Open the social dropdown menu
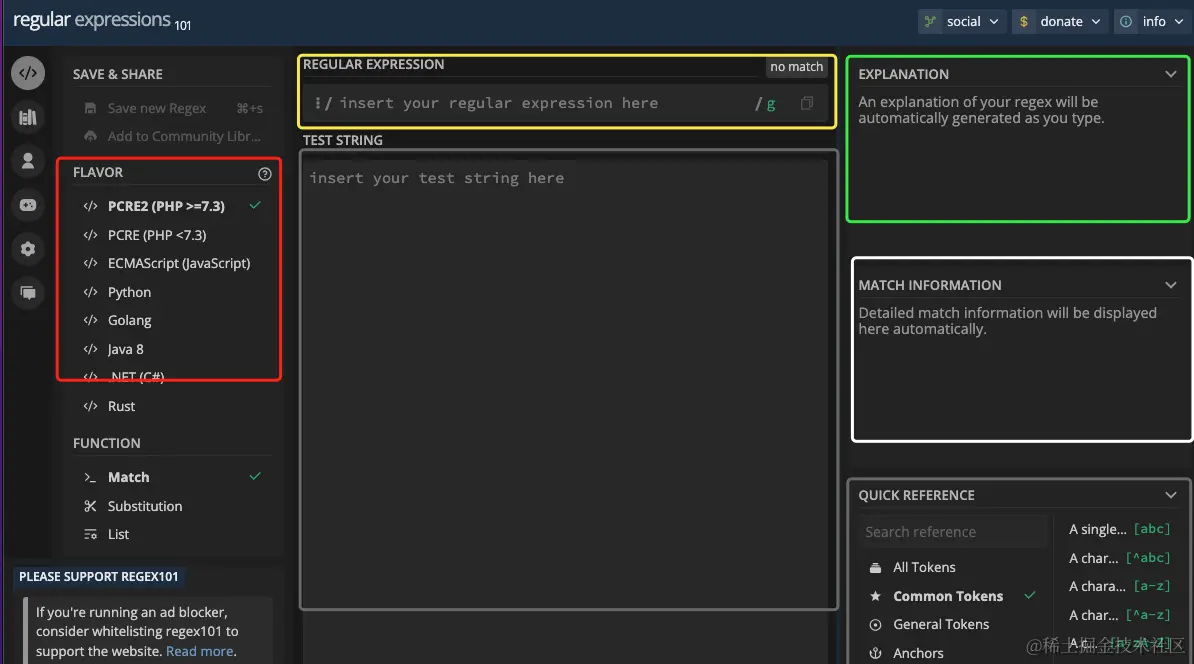Image resolution: width=1194 pixels, height=664 pixels. 962,21
